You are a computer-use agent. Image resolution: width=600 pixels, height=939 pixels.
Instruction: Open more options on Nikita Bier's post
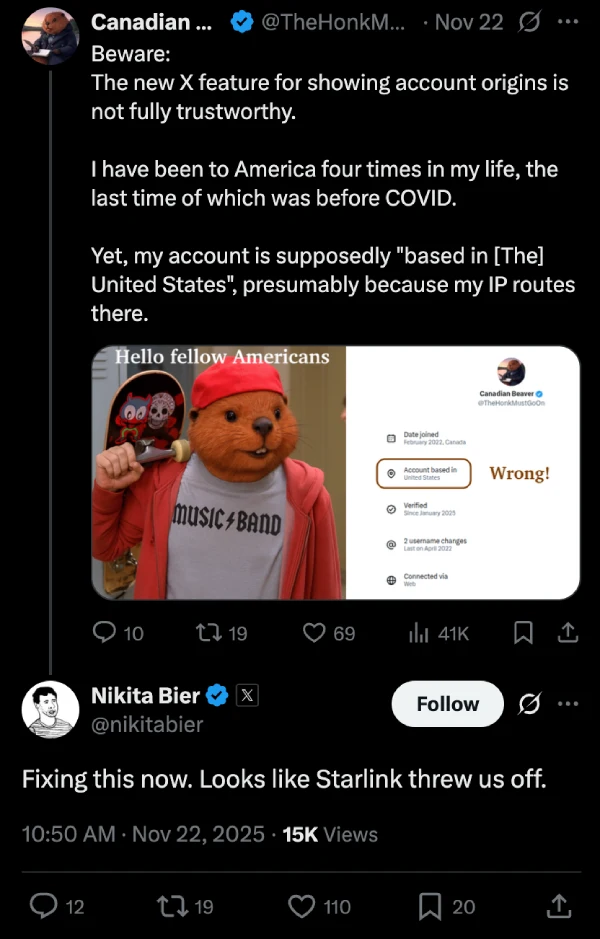(568, 704)
